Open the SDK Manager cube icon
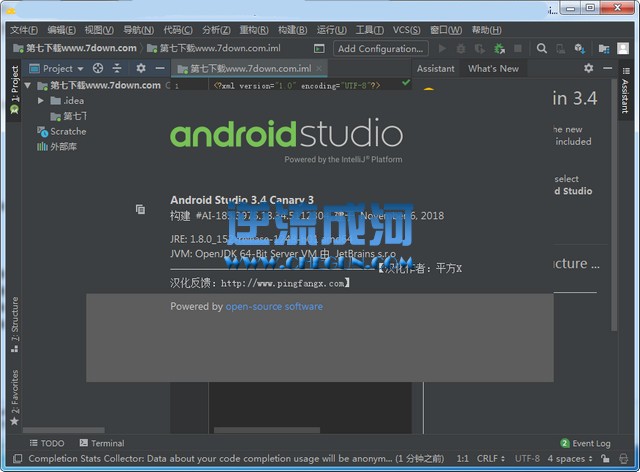 (580, 49)
